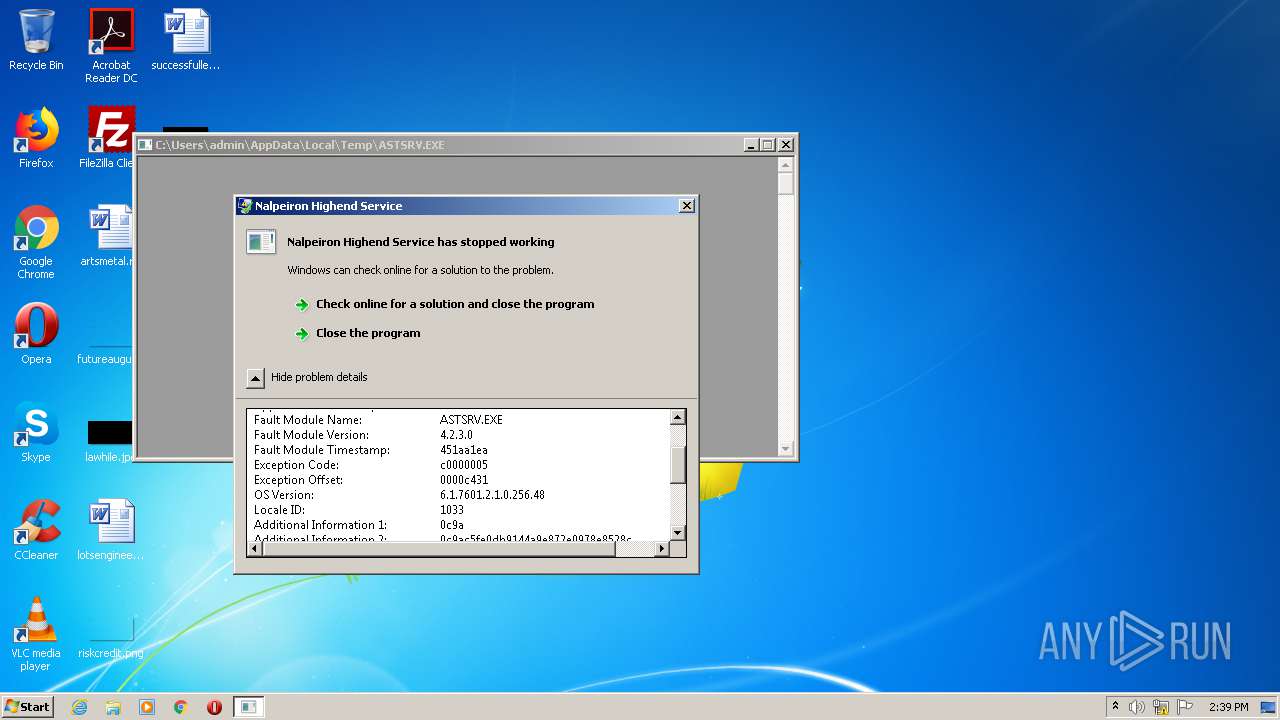This screenshot has width=1280, height=720.
Task: Open the lawhile.jpg image file
Action: (109, 440)
